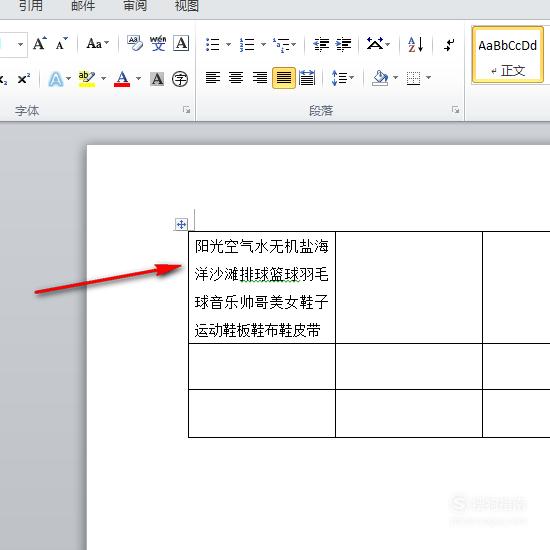Click the Shrink Font button
Screen dimensions: 550x550
(62, 44)
